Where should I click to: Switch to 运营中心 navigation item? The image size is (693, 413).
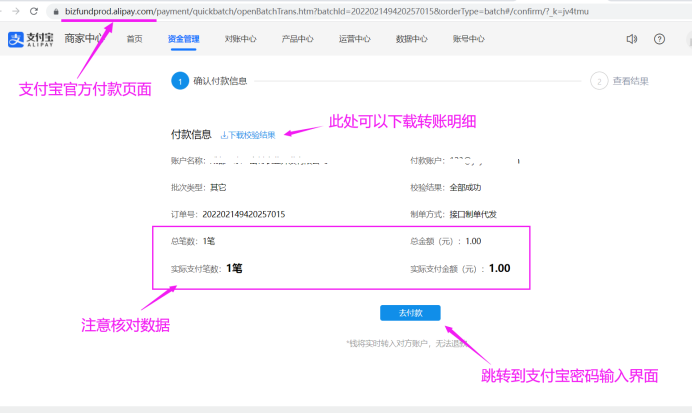pos(354,40)
